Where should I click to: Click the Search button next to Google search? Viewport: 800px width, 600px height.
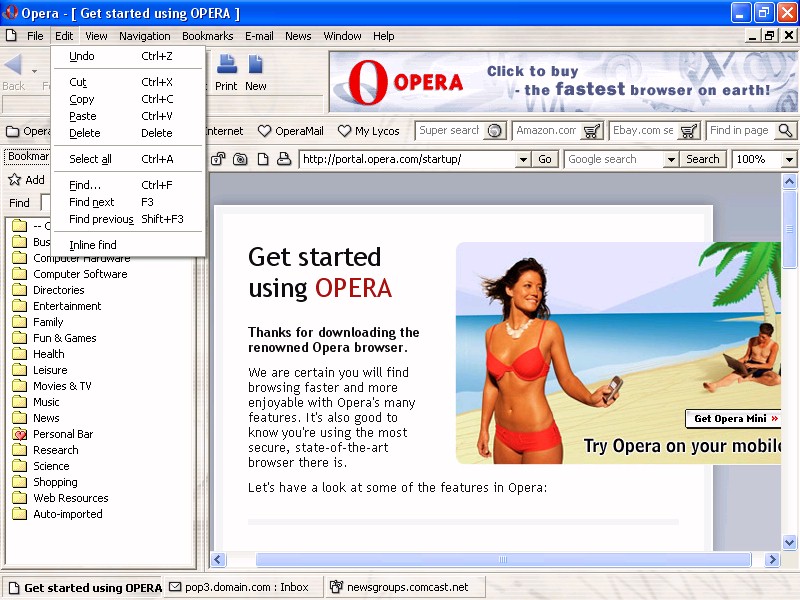coord(703,159)
